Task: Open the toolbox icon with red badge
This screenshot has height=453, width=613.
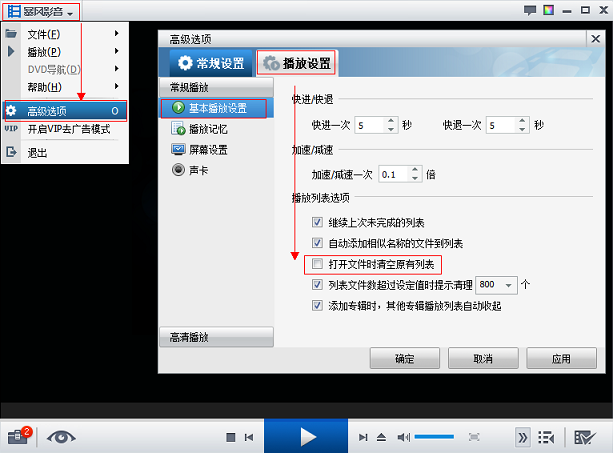Action: point(18,436)
